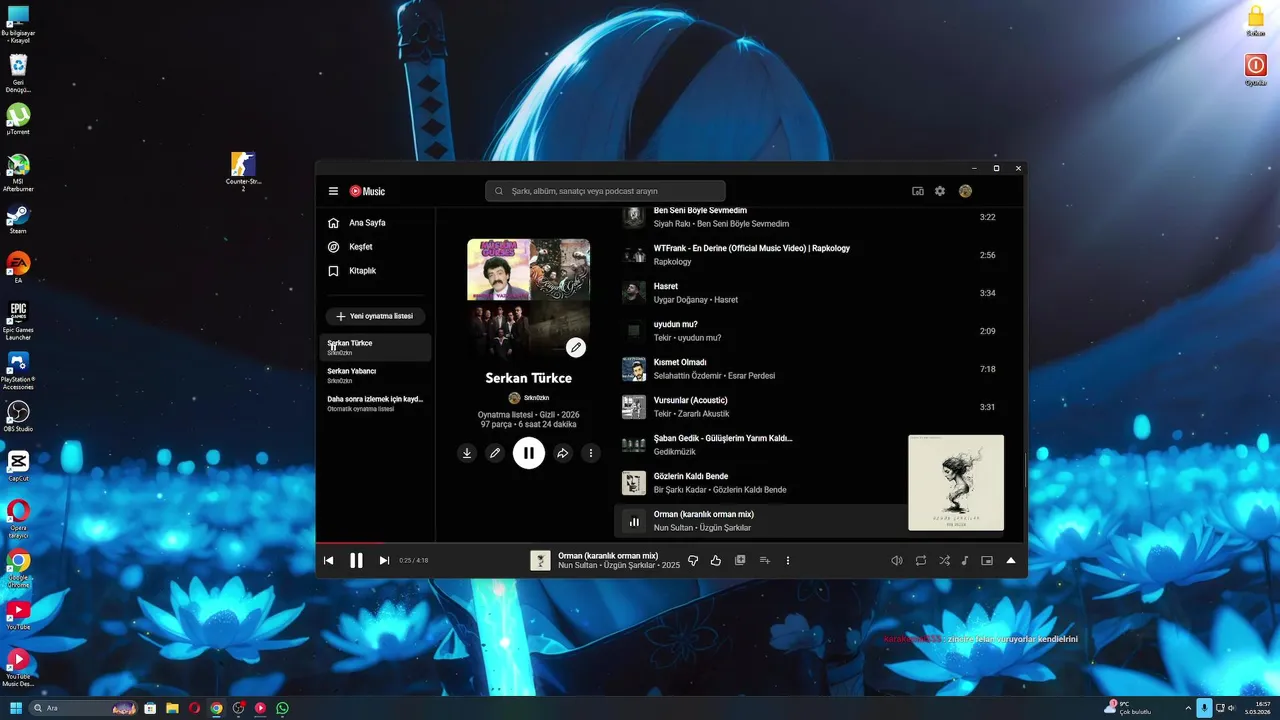Toggle shuffle mode

(x=944, y=561)
